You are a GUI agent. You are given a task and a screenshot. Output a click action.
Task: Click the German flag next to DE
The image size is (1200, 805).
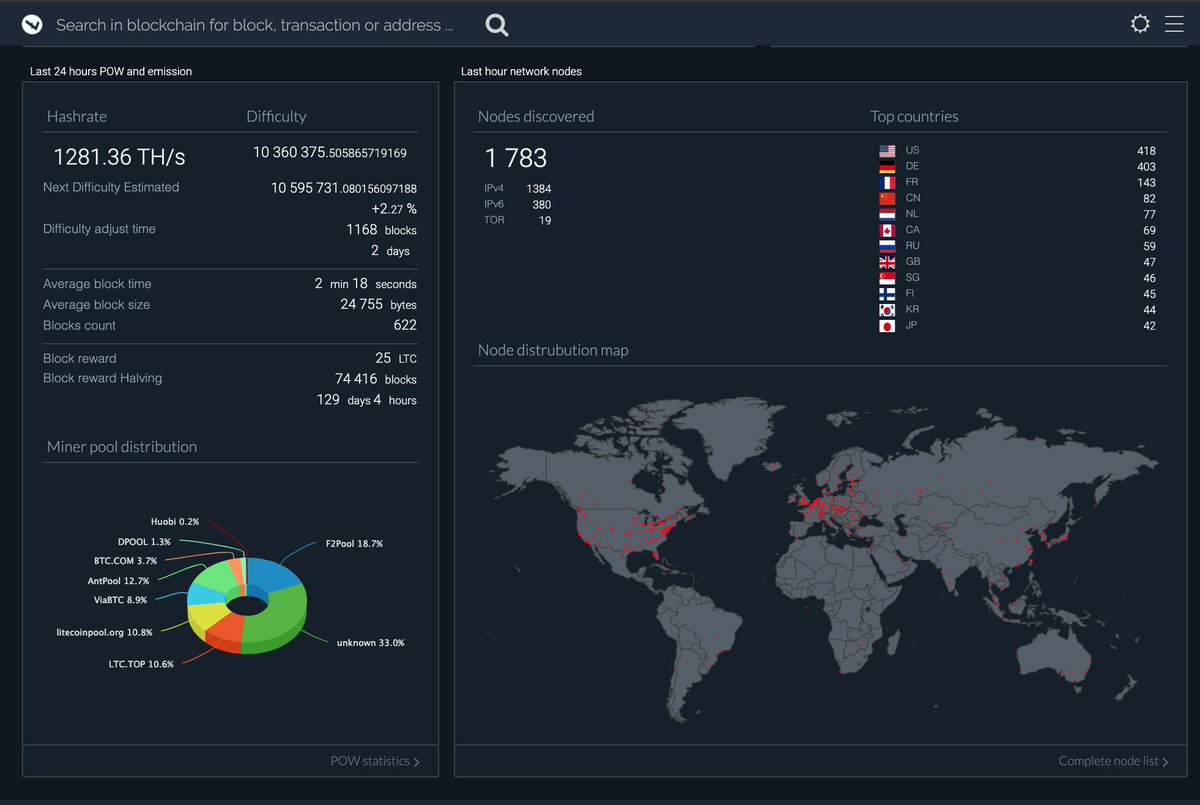click(x=887, y=167)
